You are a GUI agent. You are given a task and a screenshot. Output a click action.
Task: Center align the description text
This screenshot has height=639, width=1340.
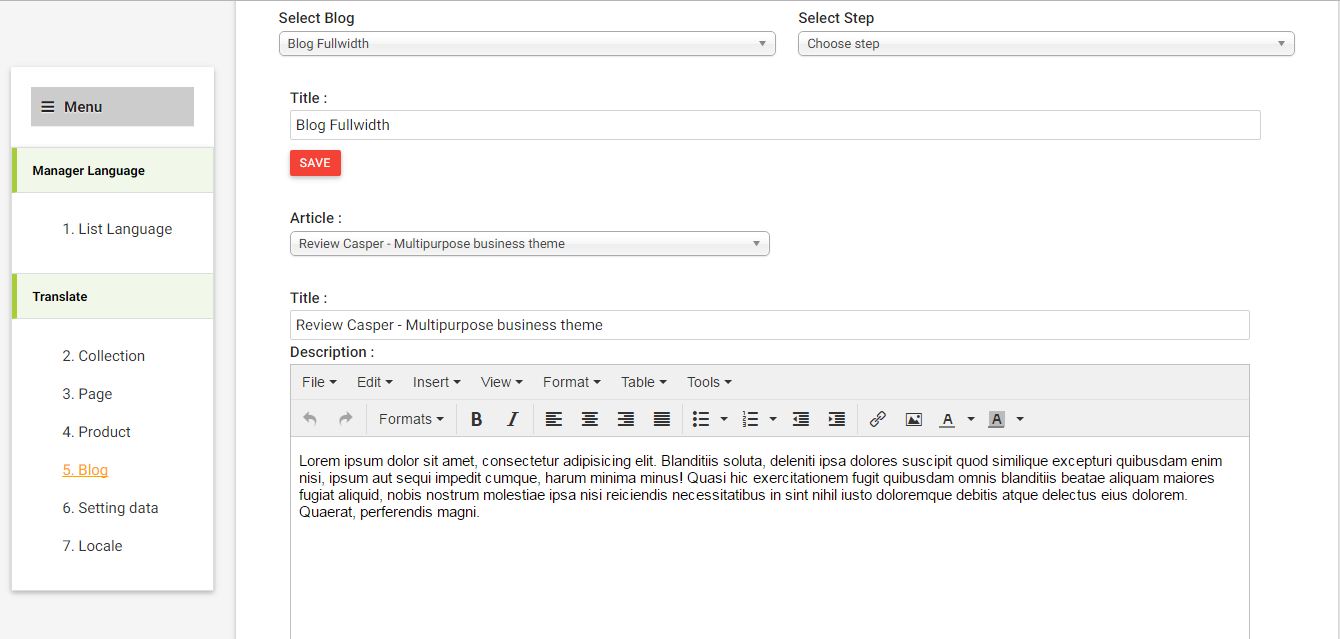(x=590, y=419)
